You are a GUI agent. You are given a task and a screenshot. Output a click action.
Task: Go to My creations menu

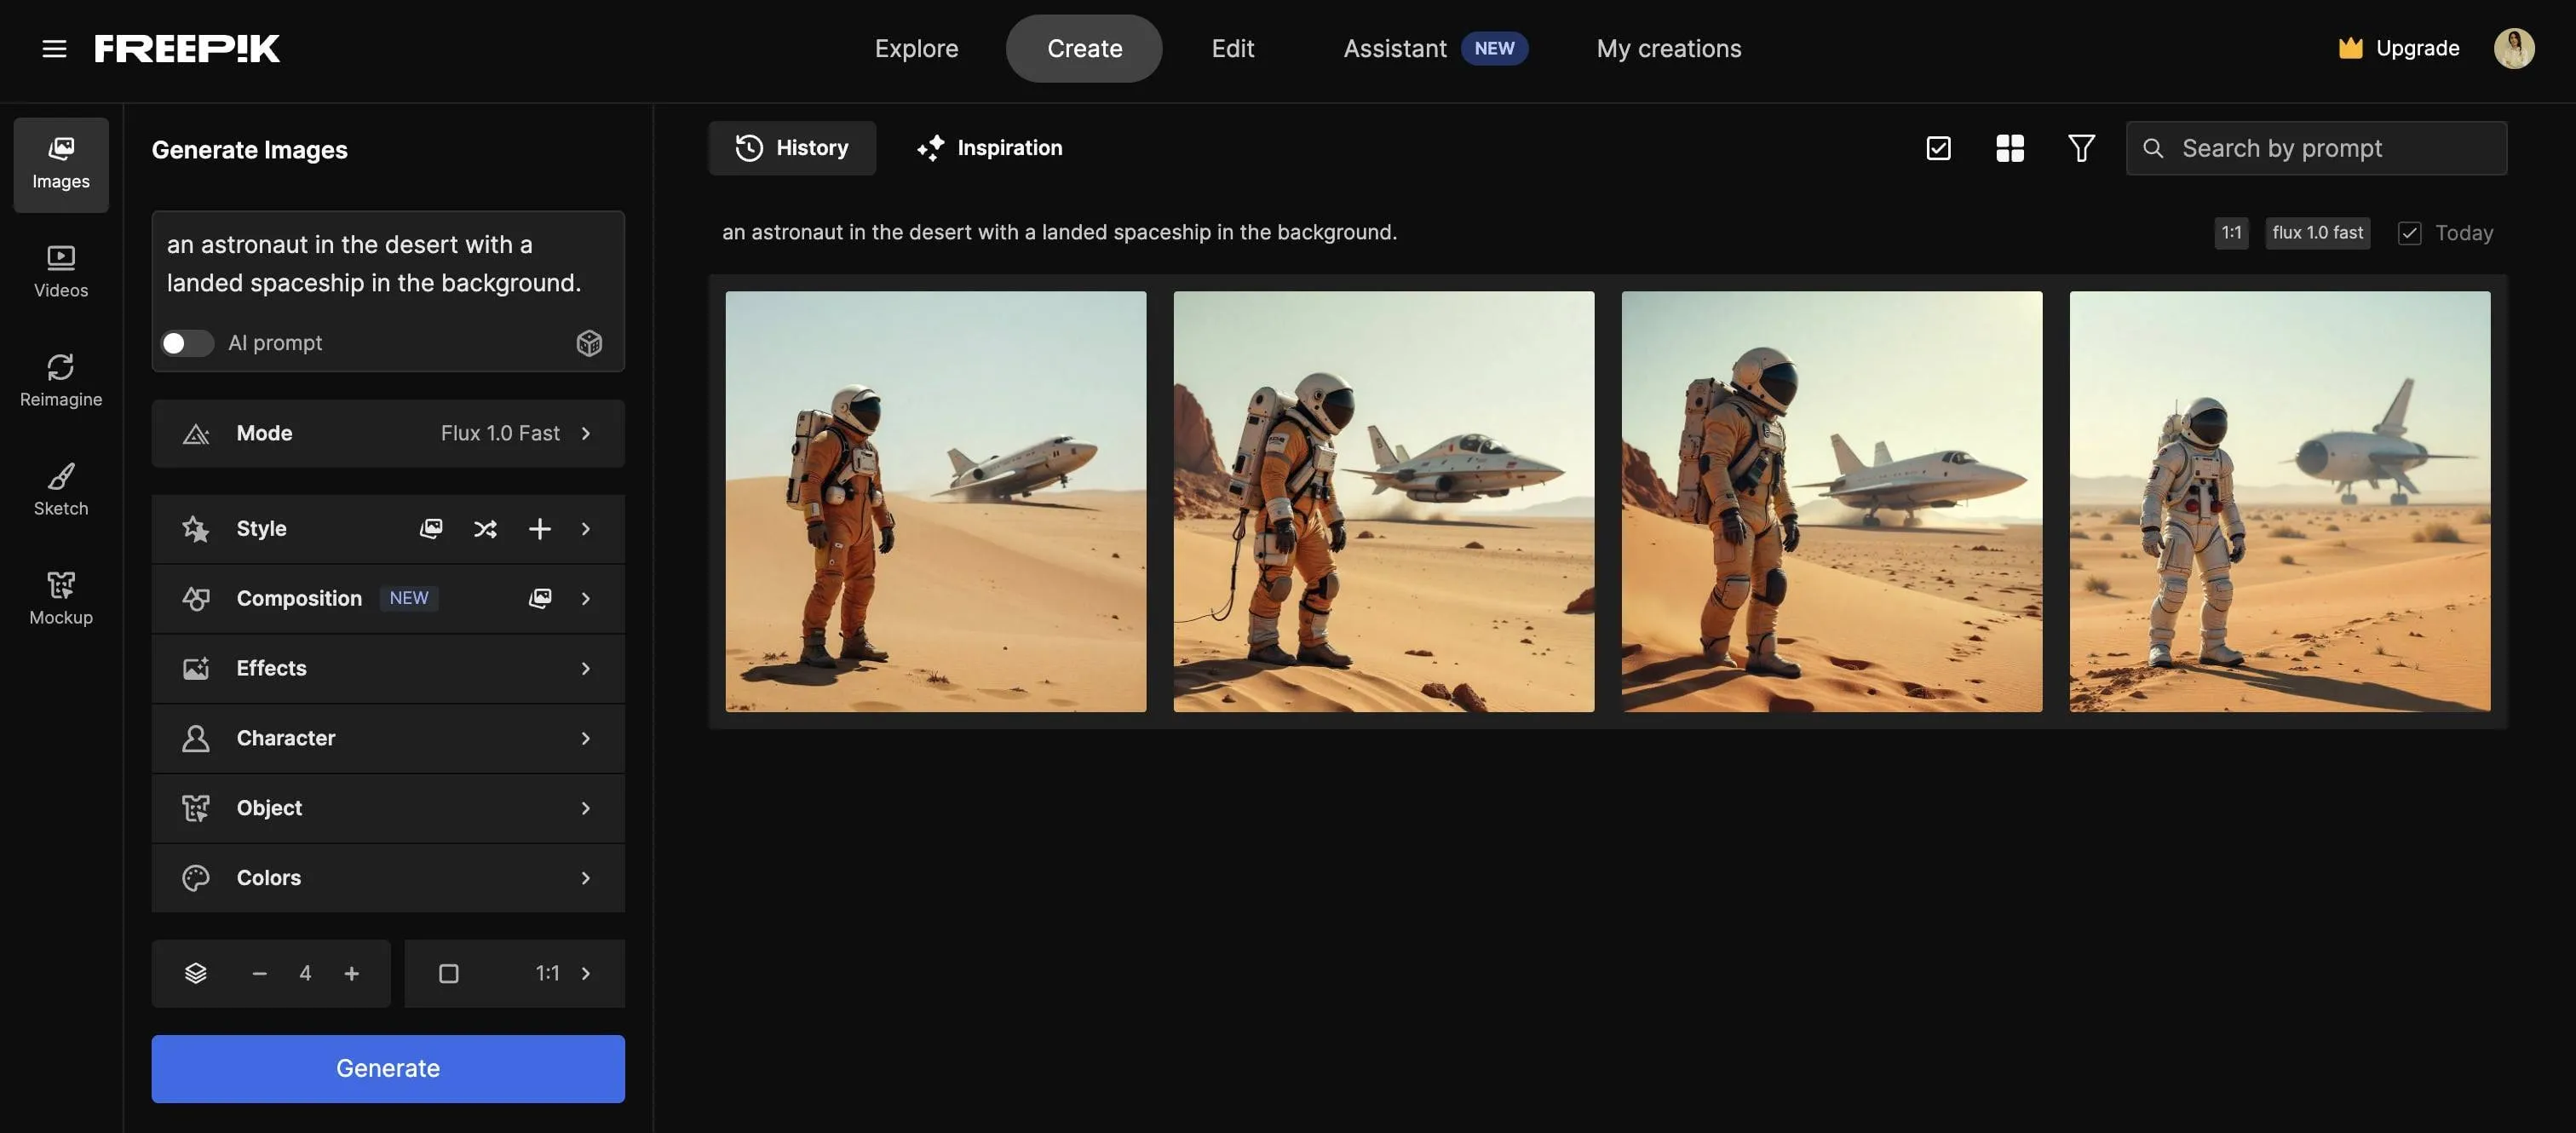pyautogui.click(x=1668, y=48)
